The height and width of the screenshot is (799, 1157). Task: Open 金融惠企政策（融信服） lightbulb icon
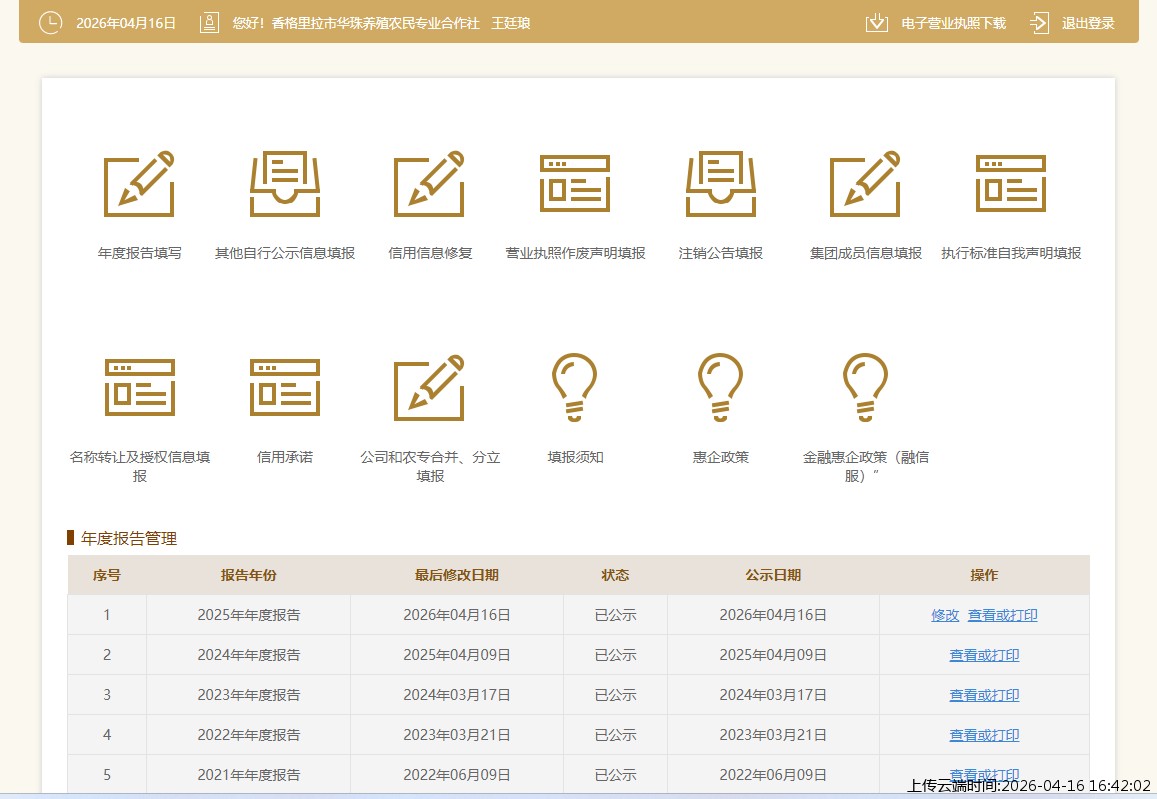(x=866, y=388)
